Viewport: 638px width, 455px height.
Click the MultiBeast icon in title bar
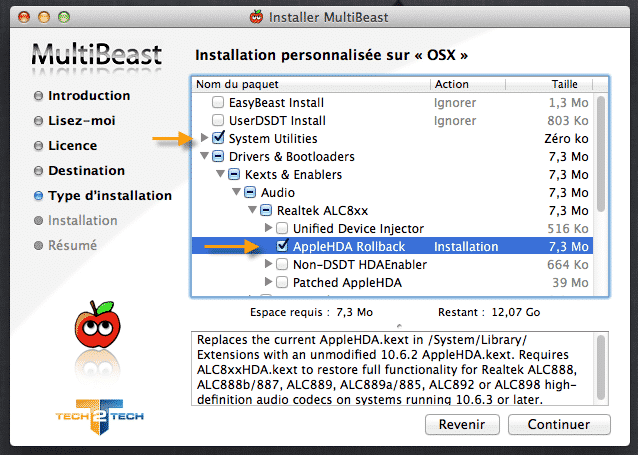pos(256,16)
